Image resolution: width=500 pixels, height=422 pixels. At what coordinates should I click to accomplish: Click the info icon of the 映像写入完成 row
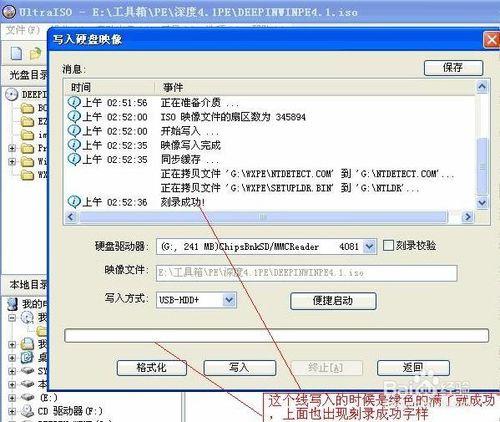point(74,145)
